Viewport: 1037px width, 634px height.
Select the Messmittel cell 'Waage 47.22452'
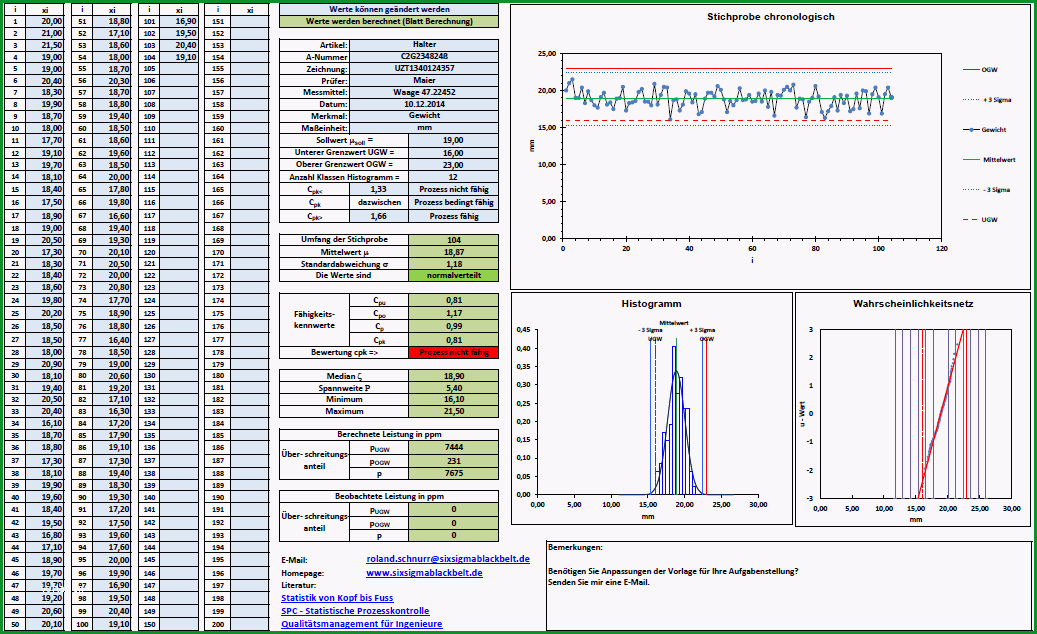click(x=424, y=93)
